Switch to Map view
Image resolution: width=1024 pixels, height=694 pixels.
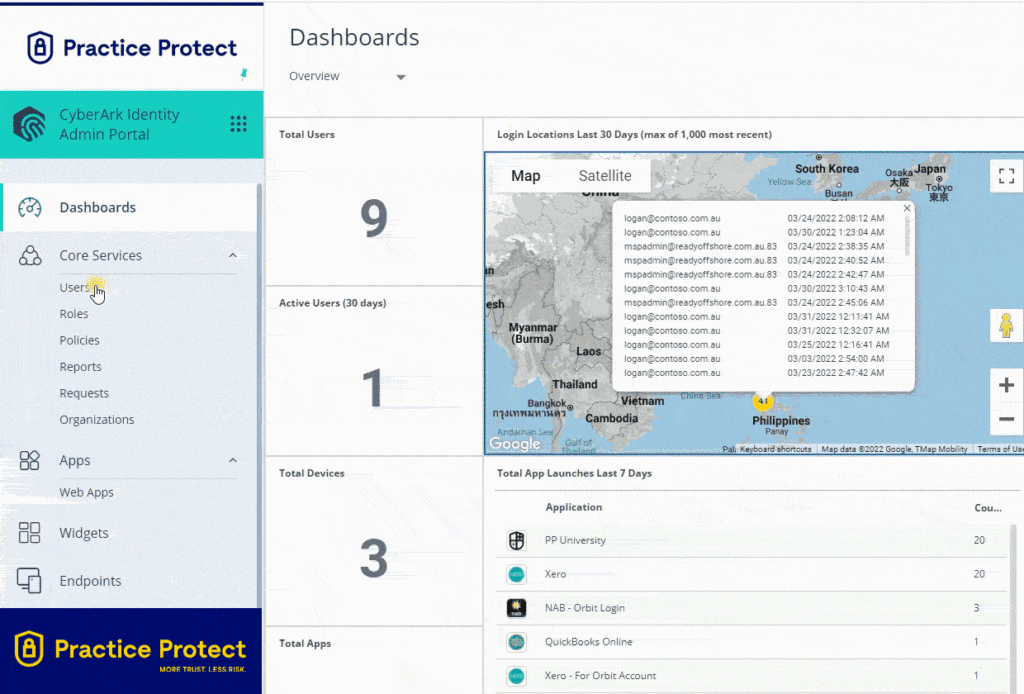(x=526, y=176)
